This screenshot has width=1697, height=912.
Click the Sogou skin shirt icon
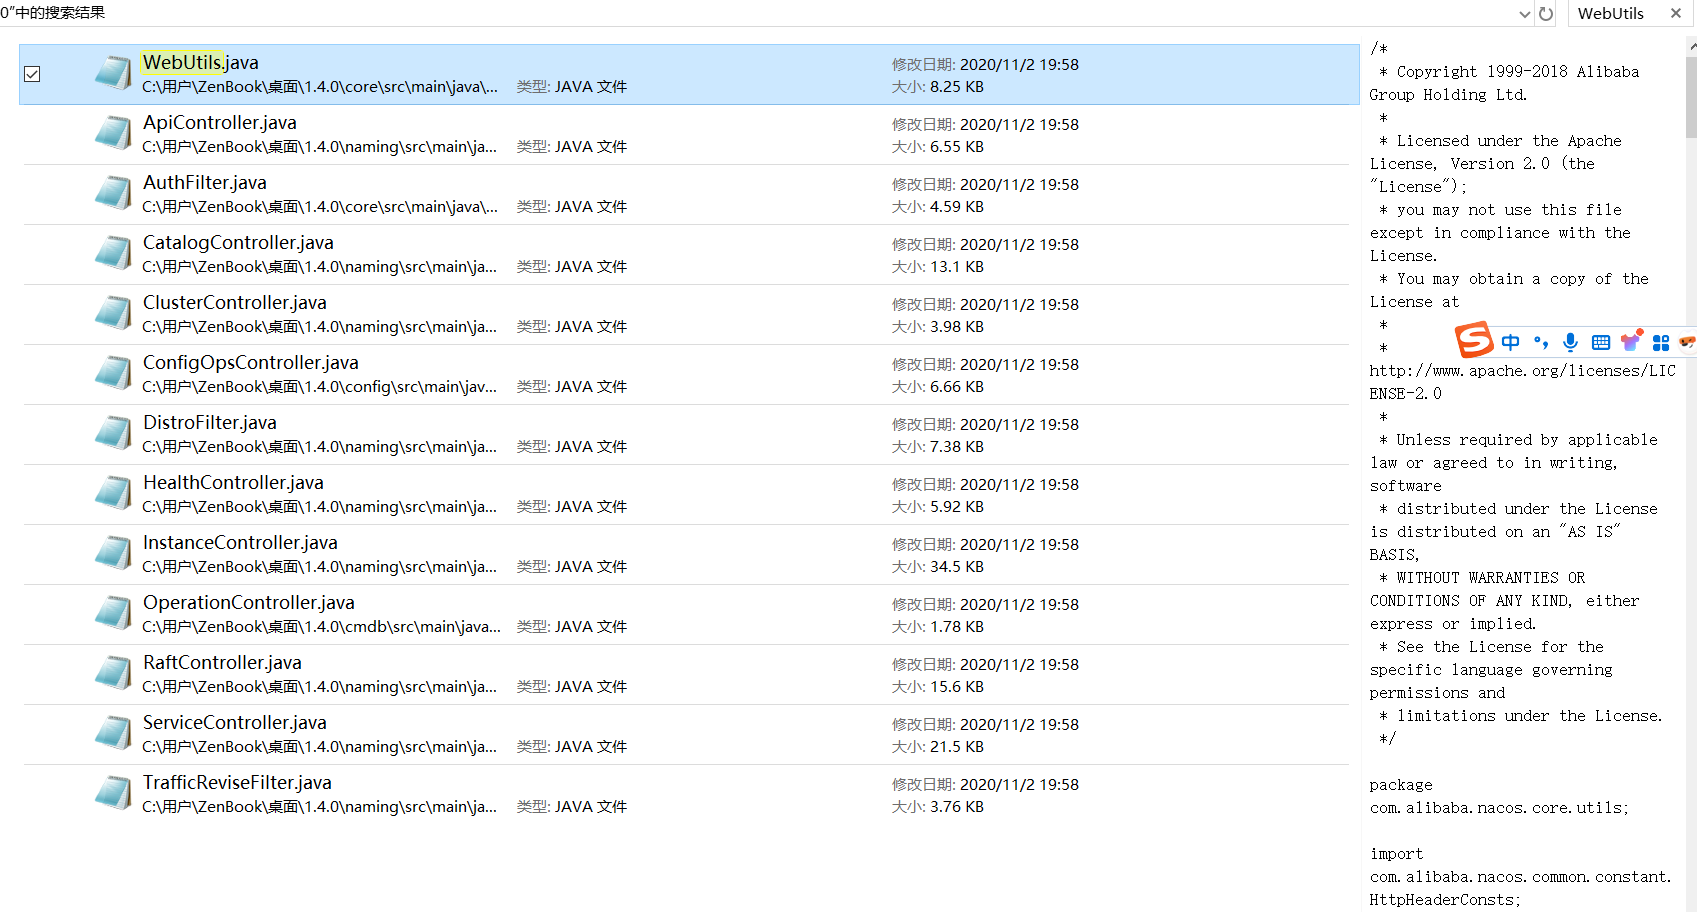pyautogui.click(x=1631, y=341)
